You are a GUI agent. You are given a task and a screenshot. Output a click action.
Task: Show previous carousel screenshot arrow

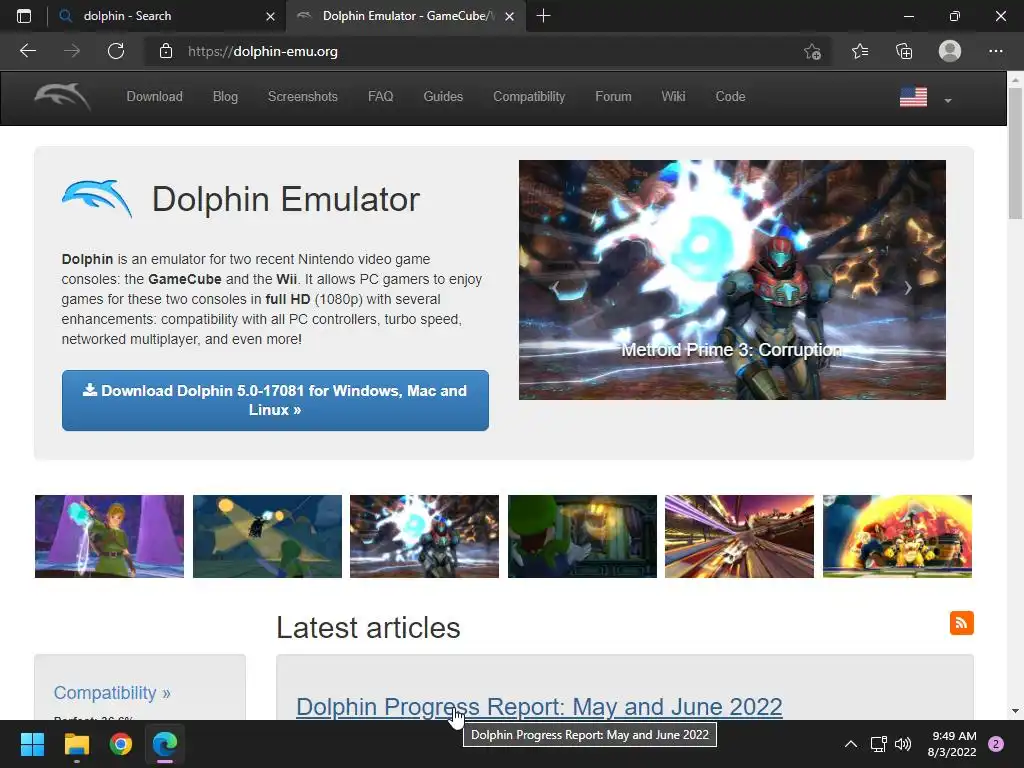click(x=555, y=287)
